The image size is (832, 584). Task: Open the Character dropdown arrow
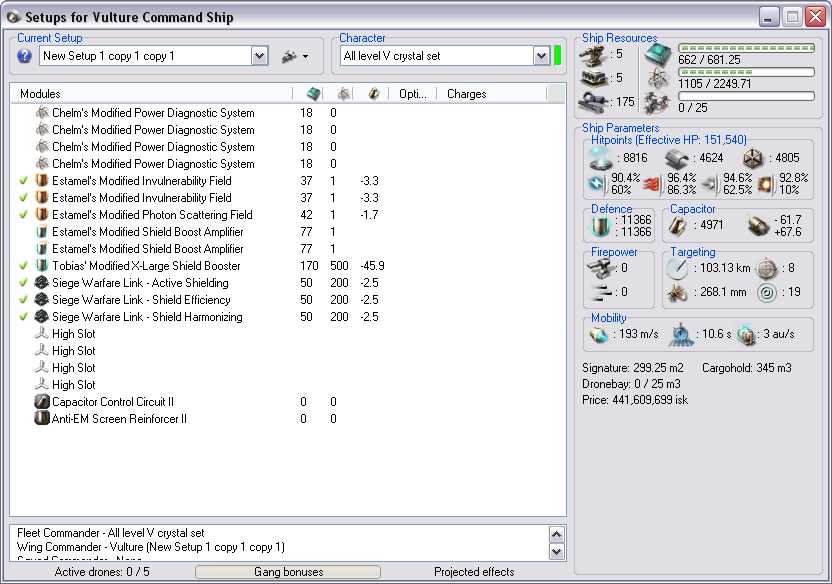[541, 56]
